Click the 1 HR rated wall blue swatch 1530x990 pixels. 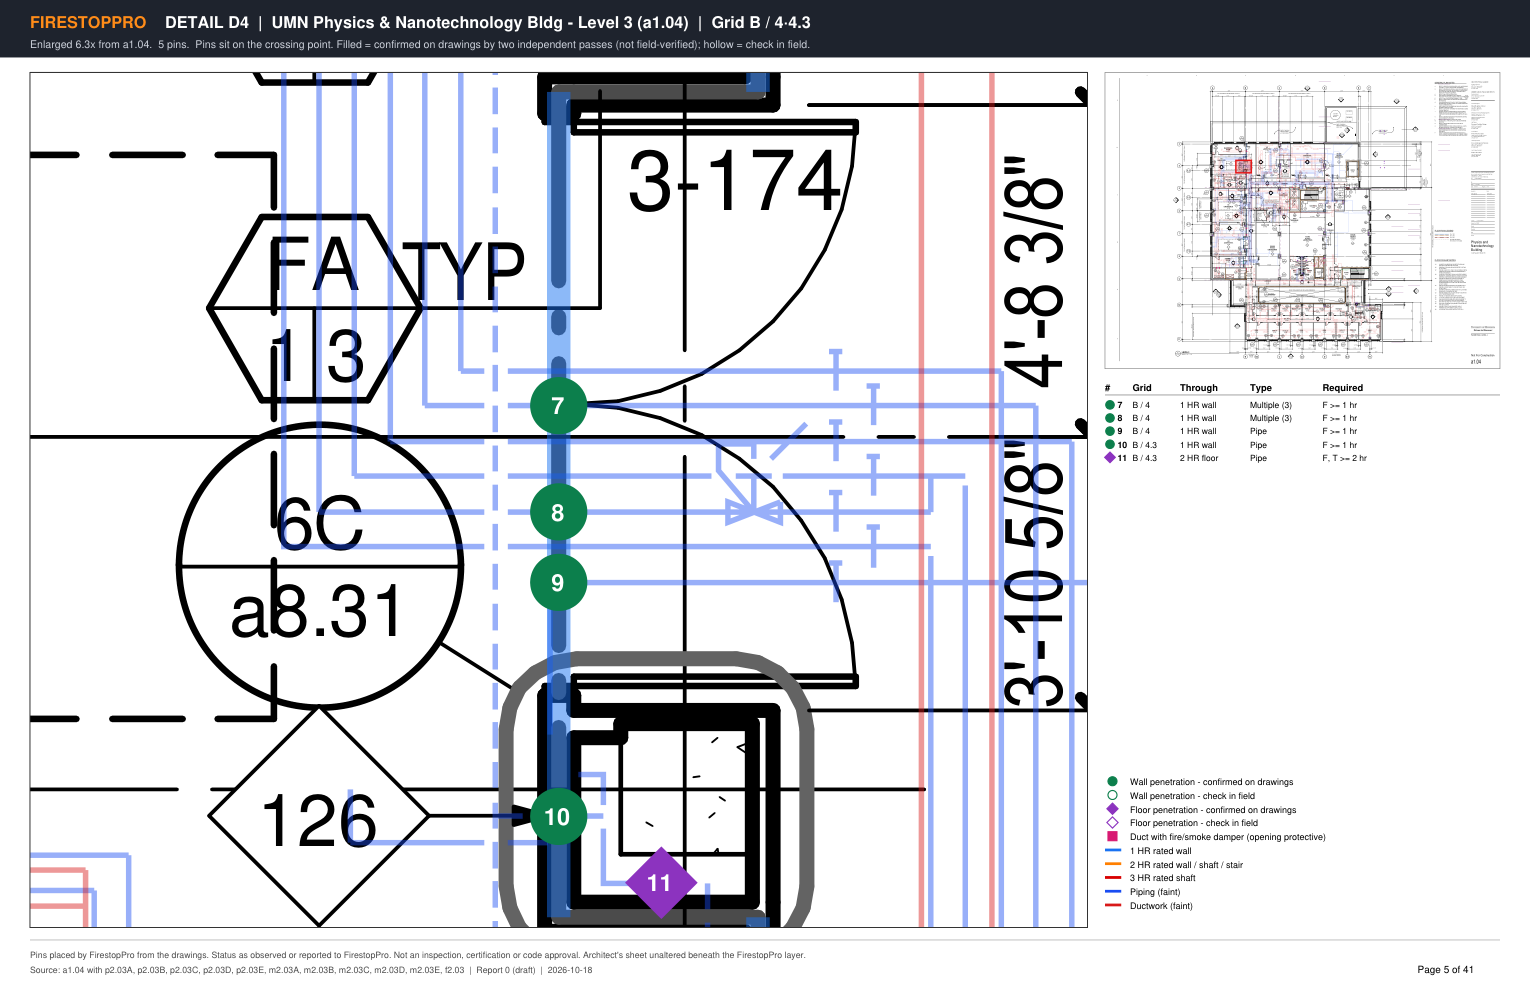point(1113,851)
